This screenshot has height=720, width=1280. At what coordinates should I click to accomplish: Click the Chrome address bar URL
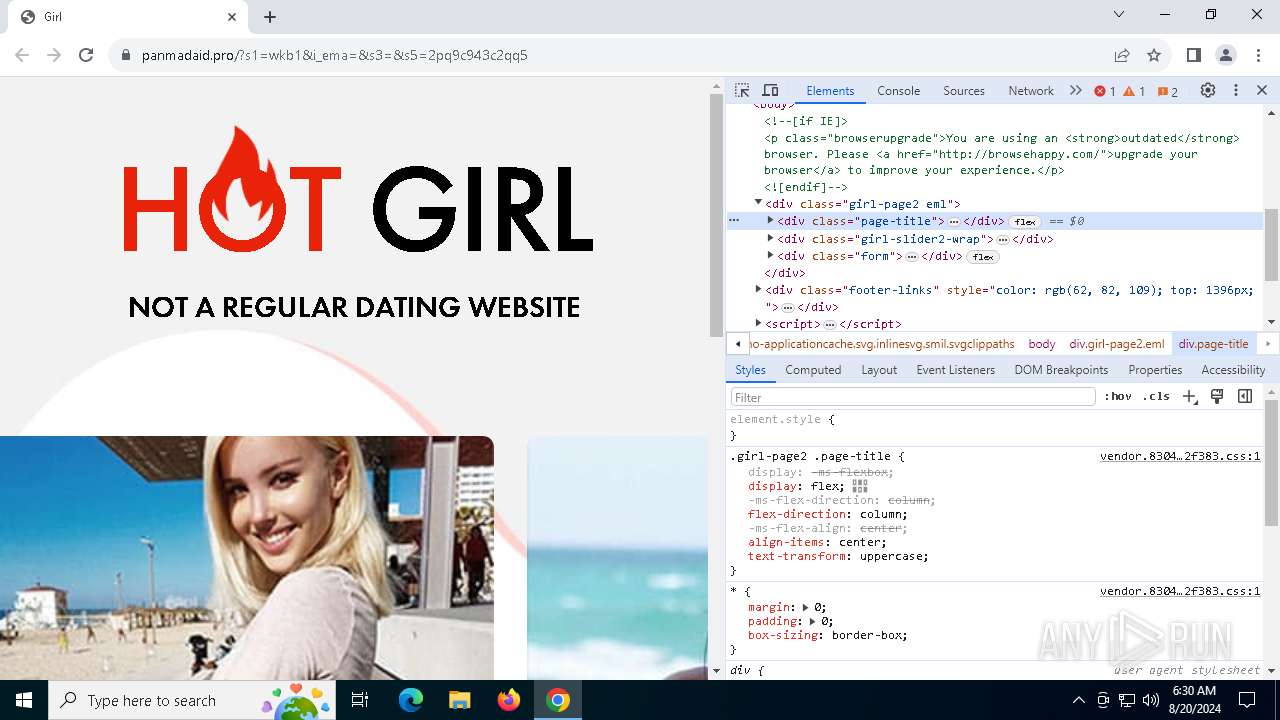(x=335, y=55)
